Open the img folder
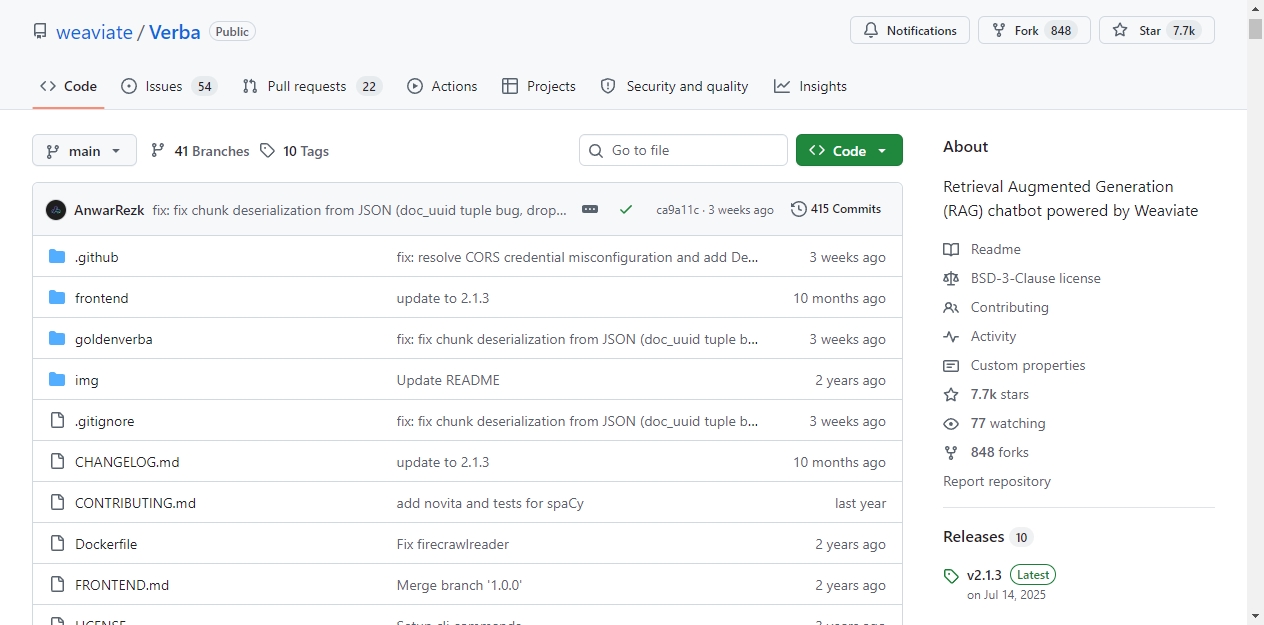 point(87,380)
